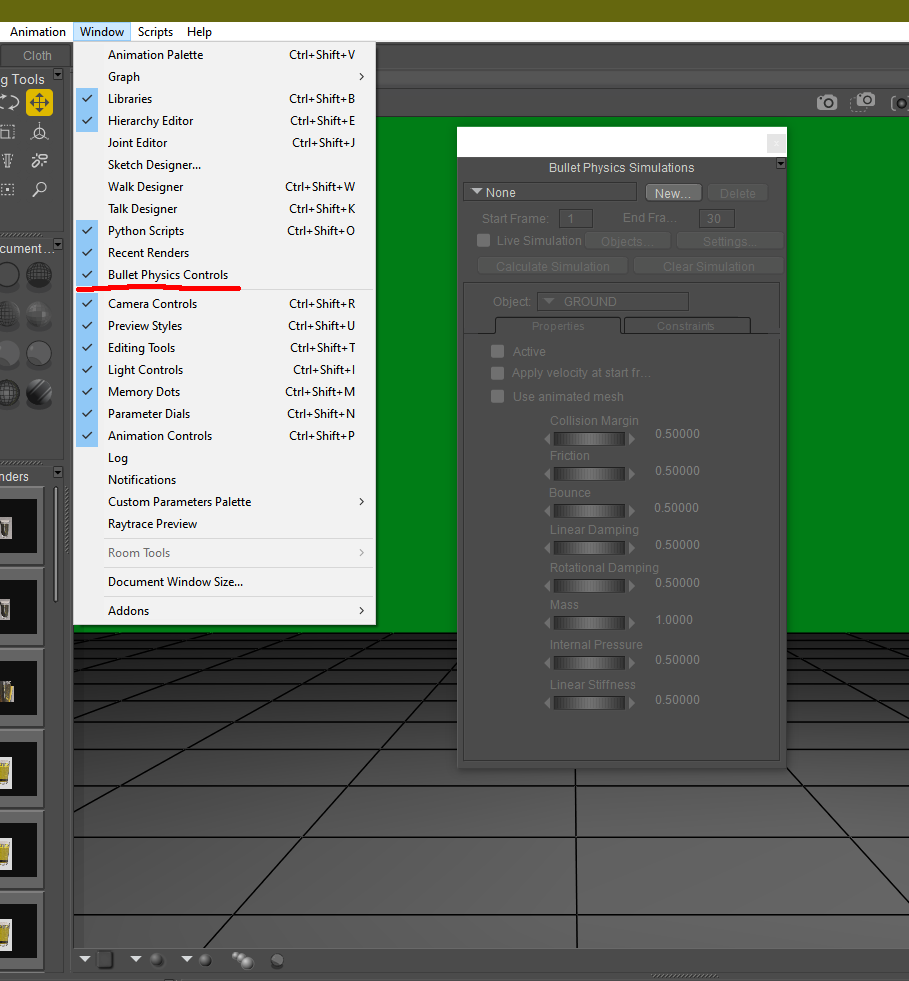This screenshot has height=981, width=909.
Task: Click the Recent Renders panel scrollbar
Action: pyautogui.click(x=56, y=544)
